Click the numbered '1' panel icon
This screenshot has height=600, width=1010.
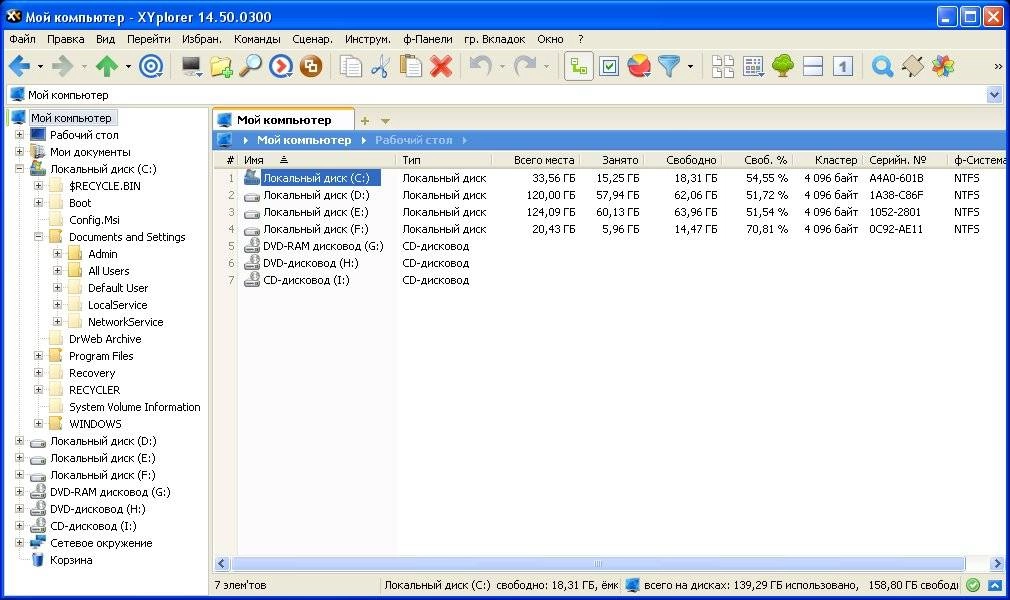tap(843, 66)
